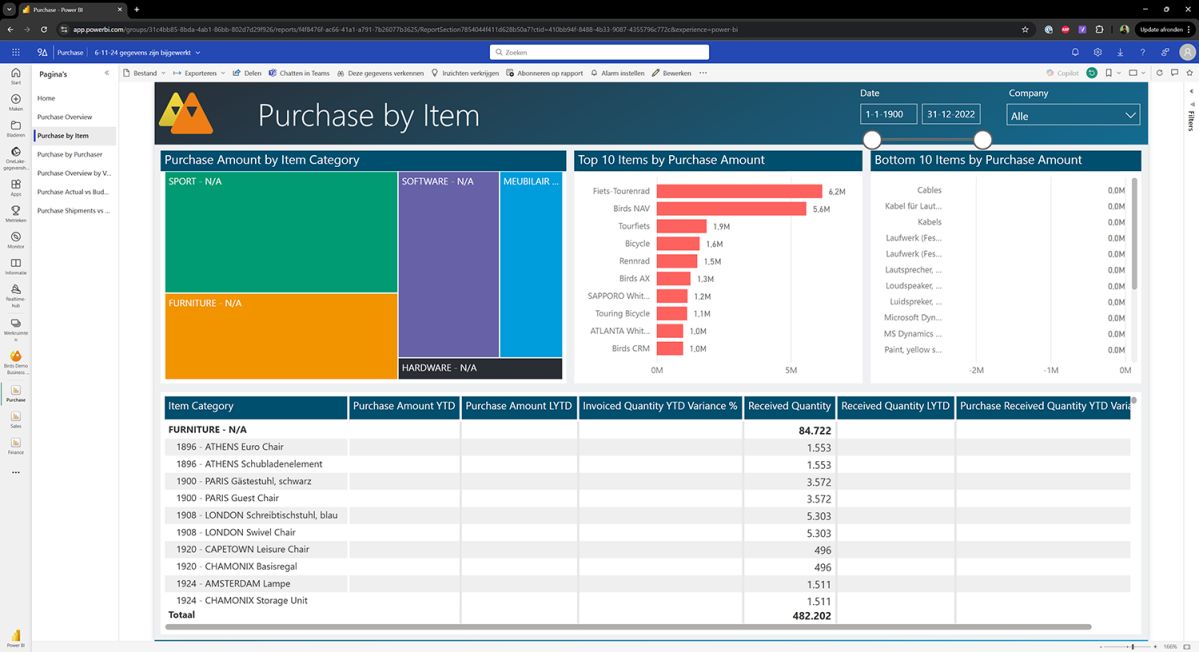Open the Monitor icon in the sidebar

(x=16, y=237)
